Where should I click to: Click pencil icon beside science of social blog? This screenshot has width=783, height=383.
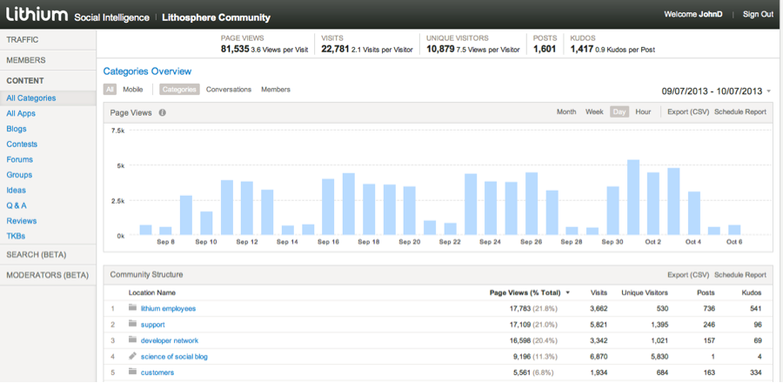click(132, 356)
